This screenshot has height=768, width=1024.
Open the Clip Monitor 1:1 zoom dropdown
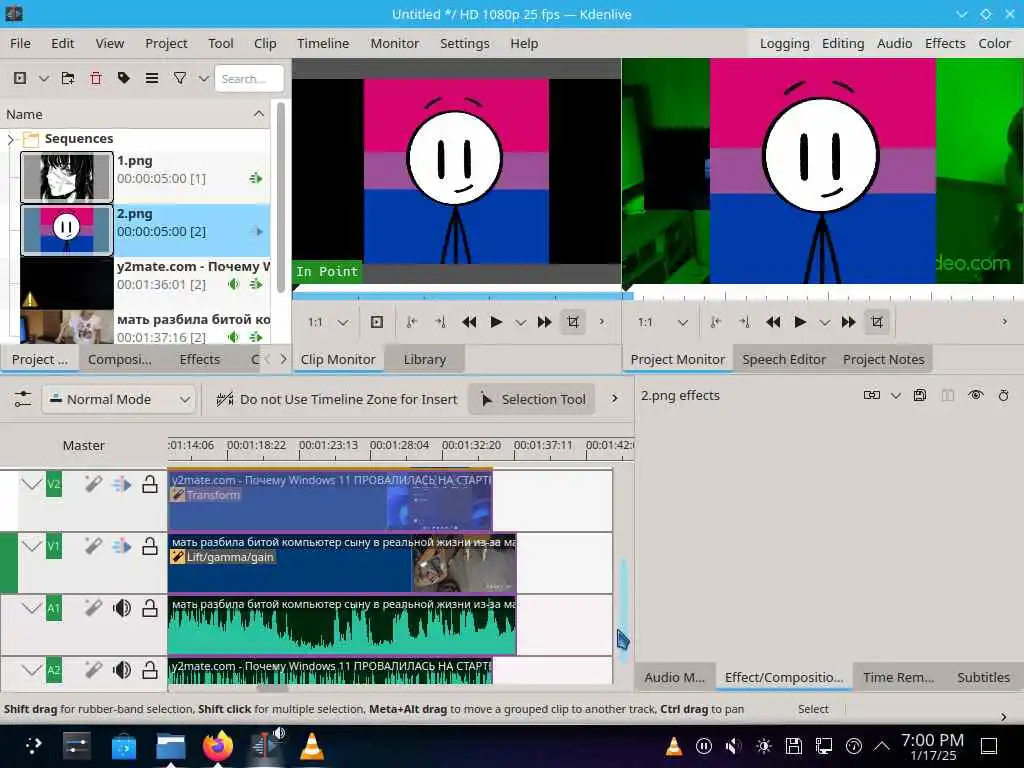tap(328, 322)
